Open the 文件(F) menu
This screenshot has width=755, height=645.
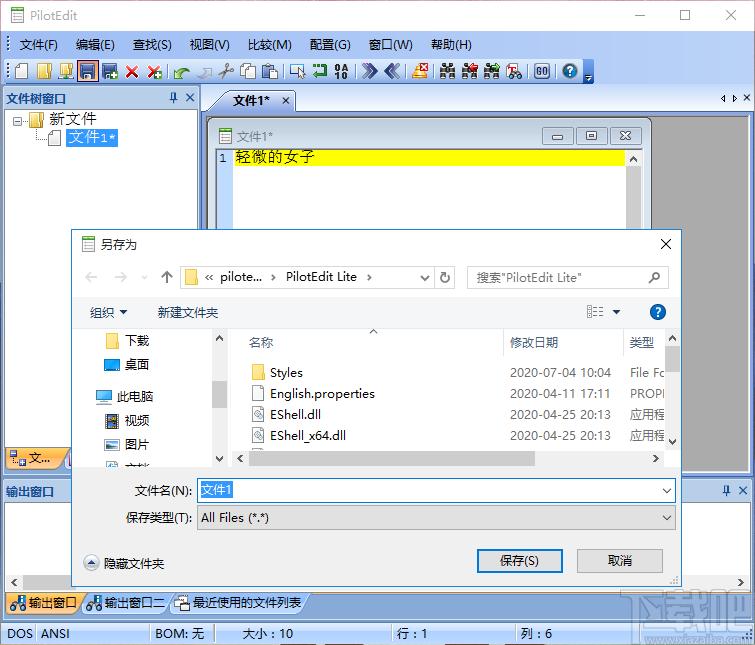(x=39, y=45)
